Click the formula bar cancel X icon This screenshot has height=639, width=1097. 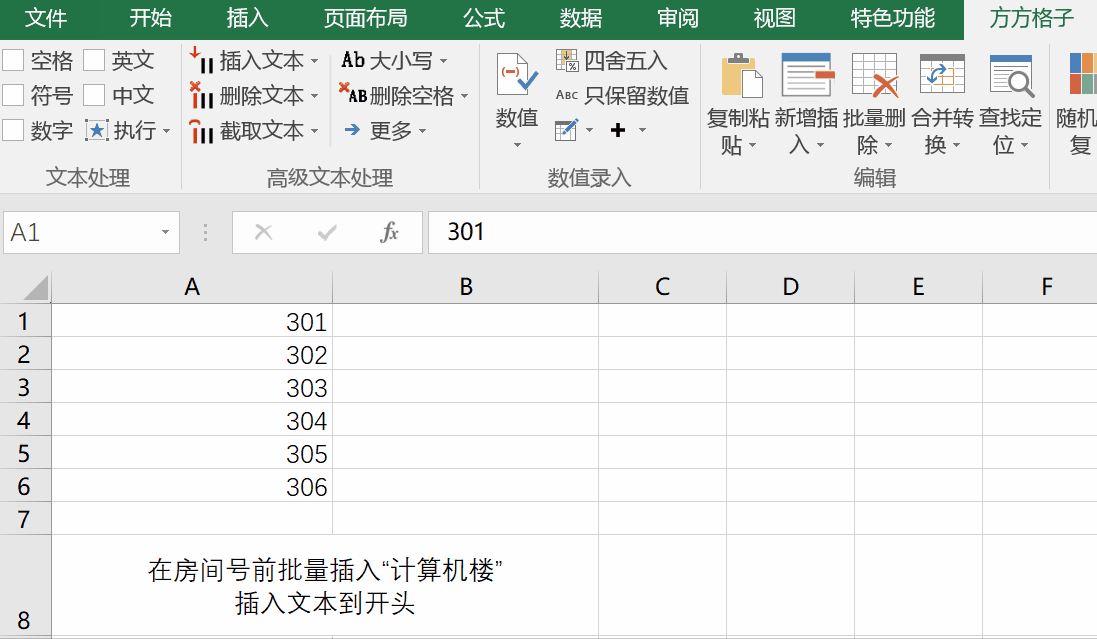tap(264, 232)
